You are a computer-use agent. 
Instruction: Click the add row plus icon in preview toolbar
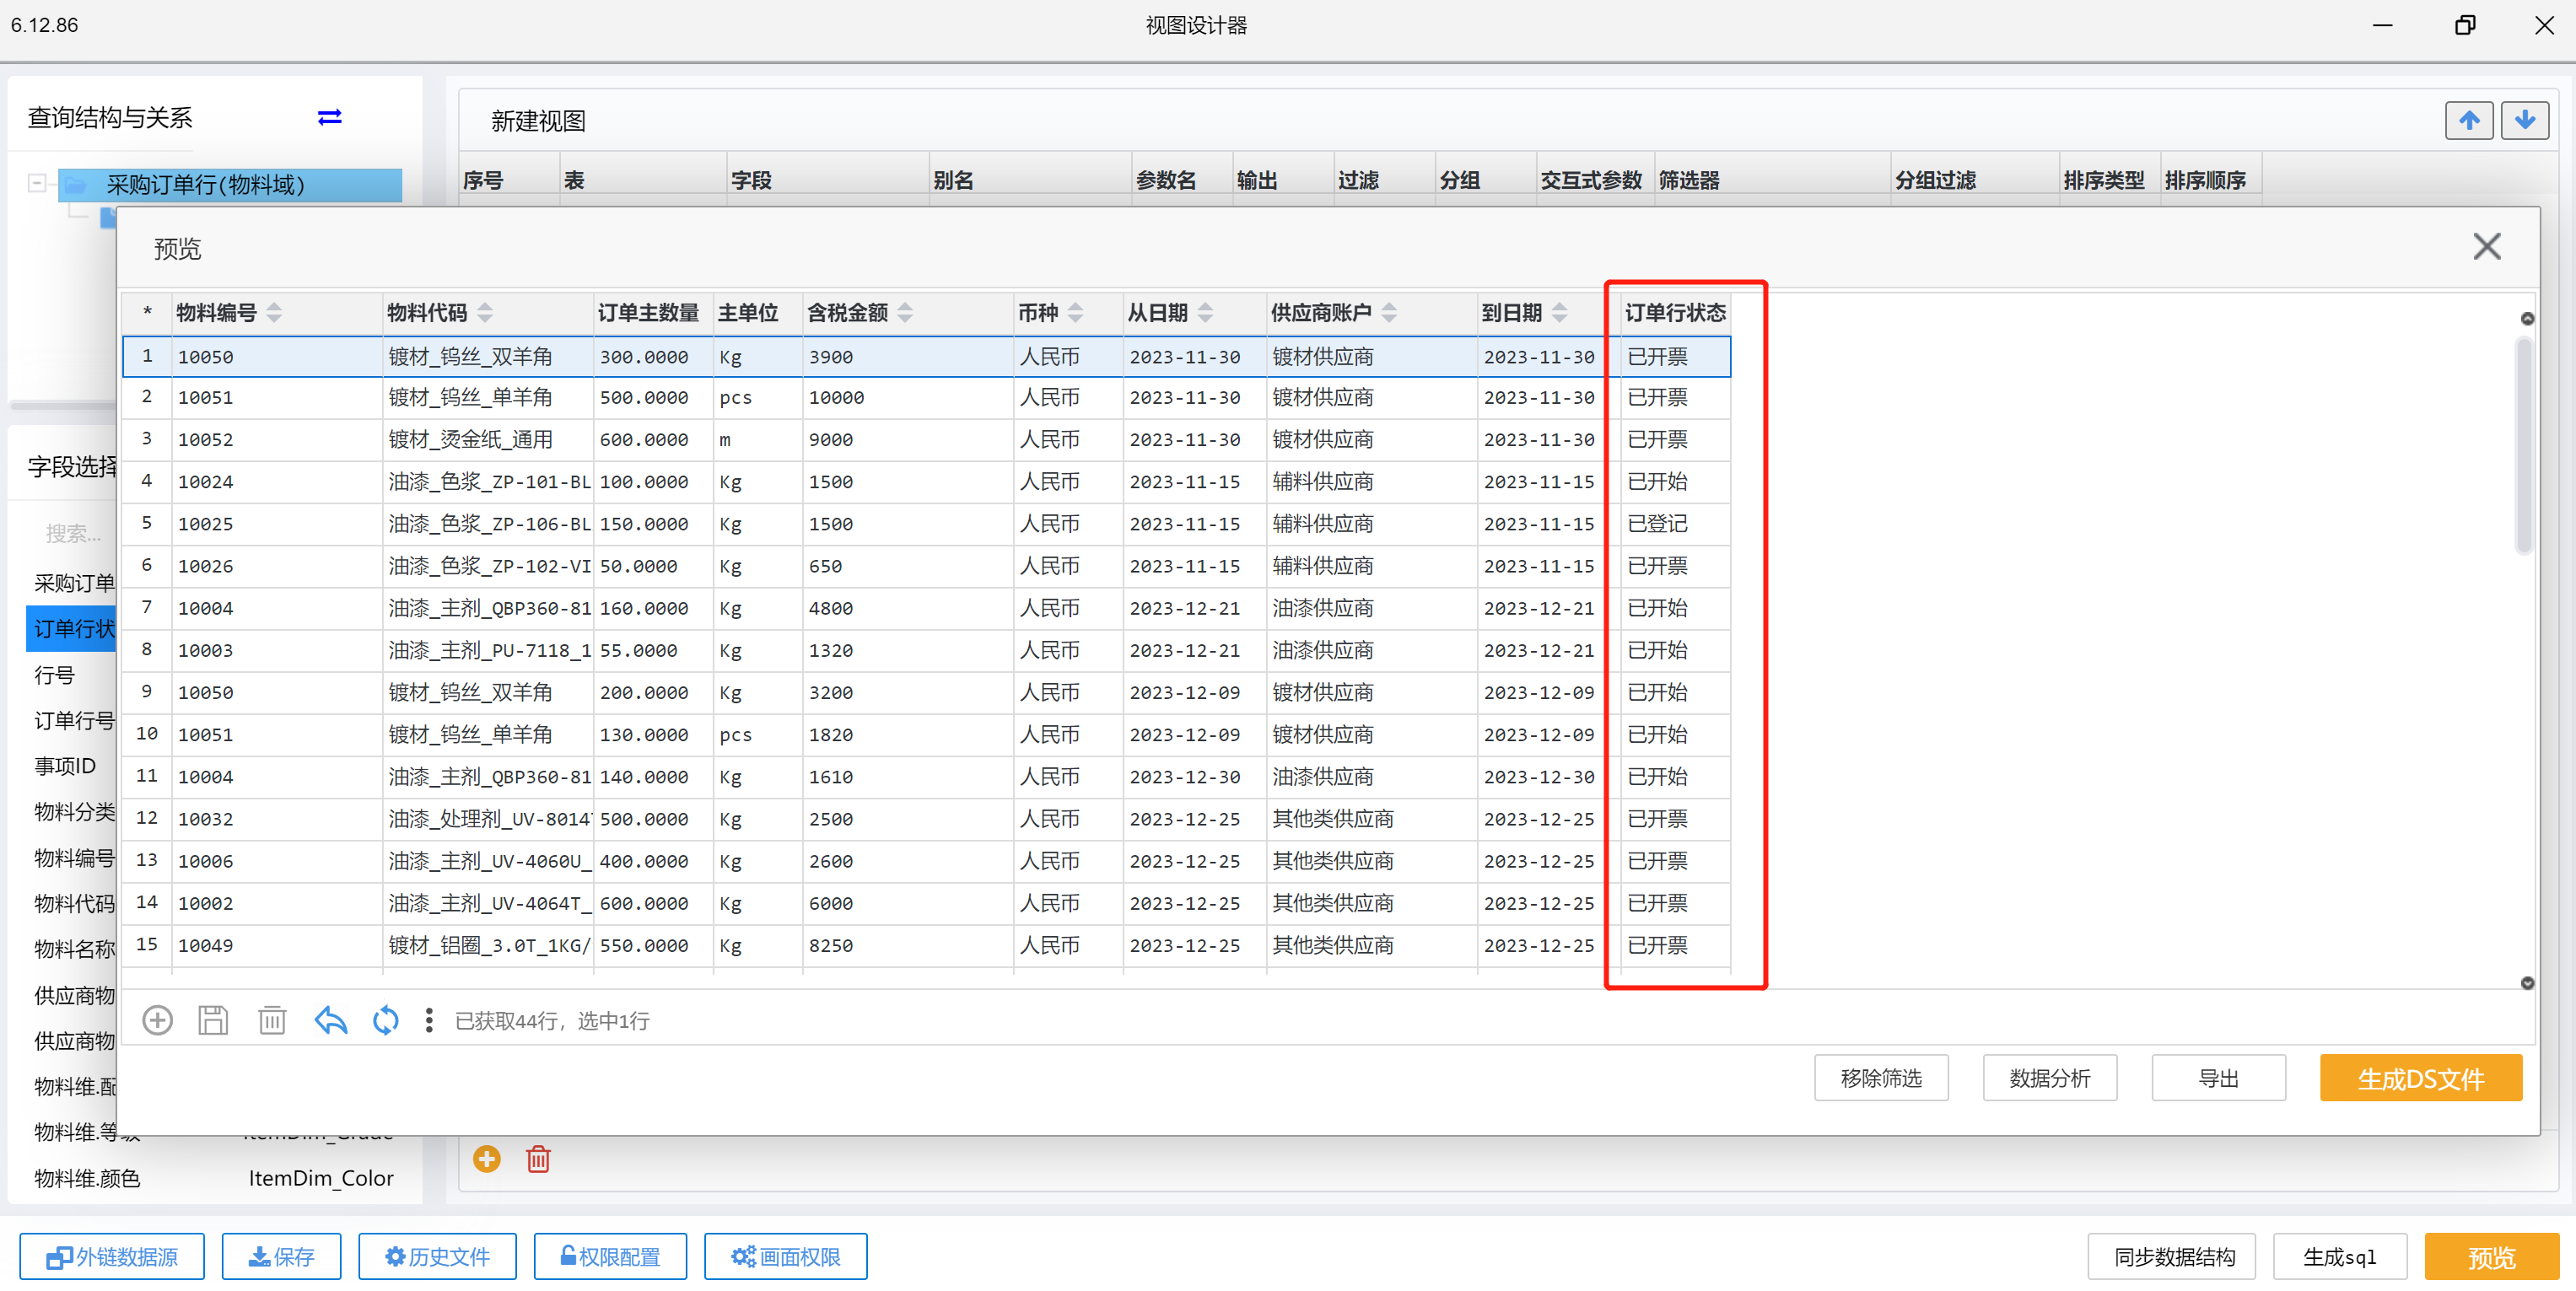(x=157, y=1020)
